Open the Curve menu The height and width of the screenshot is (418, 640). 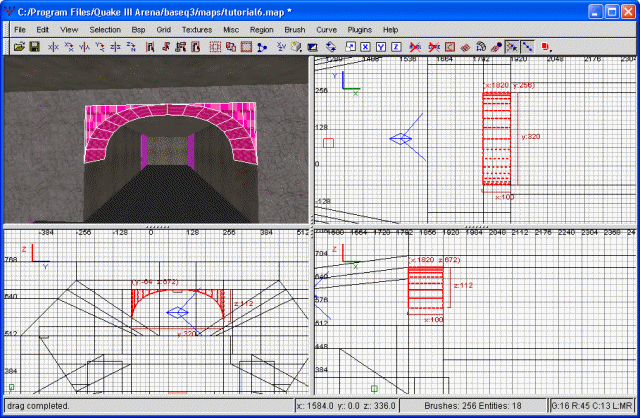[x=327, y=30]
